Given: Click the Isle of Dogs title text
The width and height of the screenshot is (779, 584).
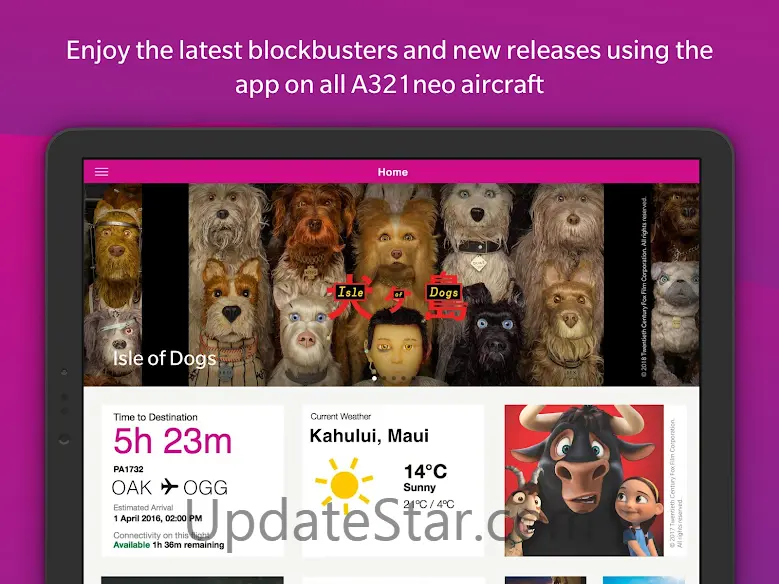Looking at the screenshot, I should 164,358.
